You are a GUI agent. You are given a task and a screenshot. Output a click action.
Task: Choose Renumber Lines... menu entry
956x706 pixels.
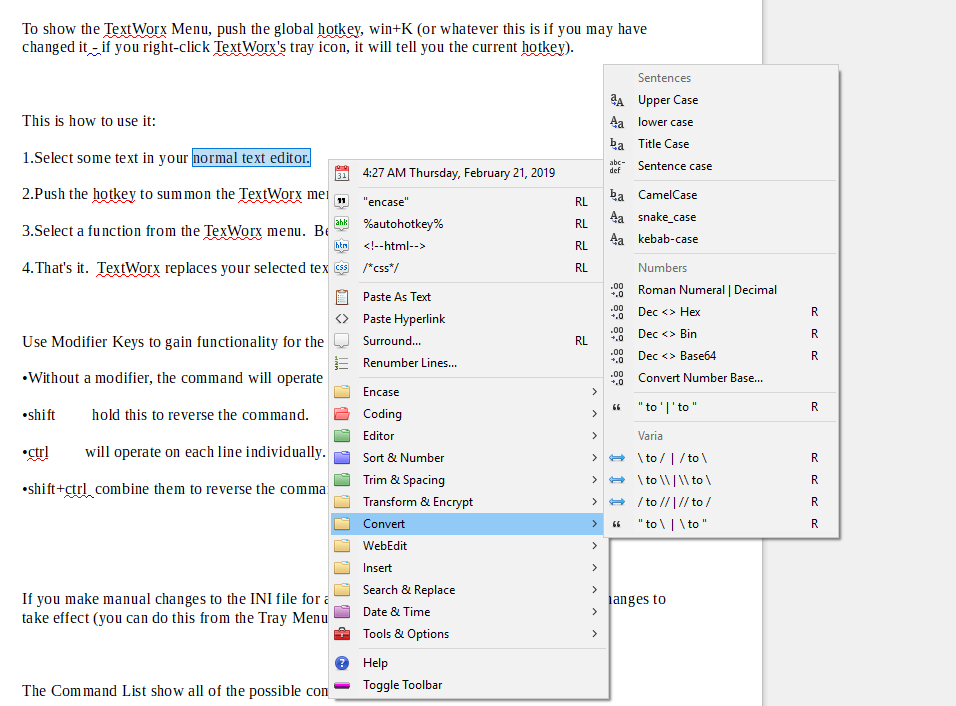click(467, 363)
